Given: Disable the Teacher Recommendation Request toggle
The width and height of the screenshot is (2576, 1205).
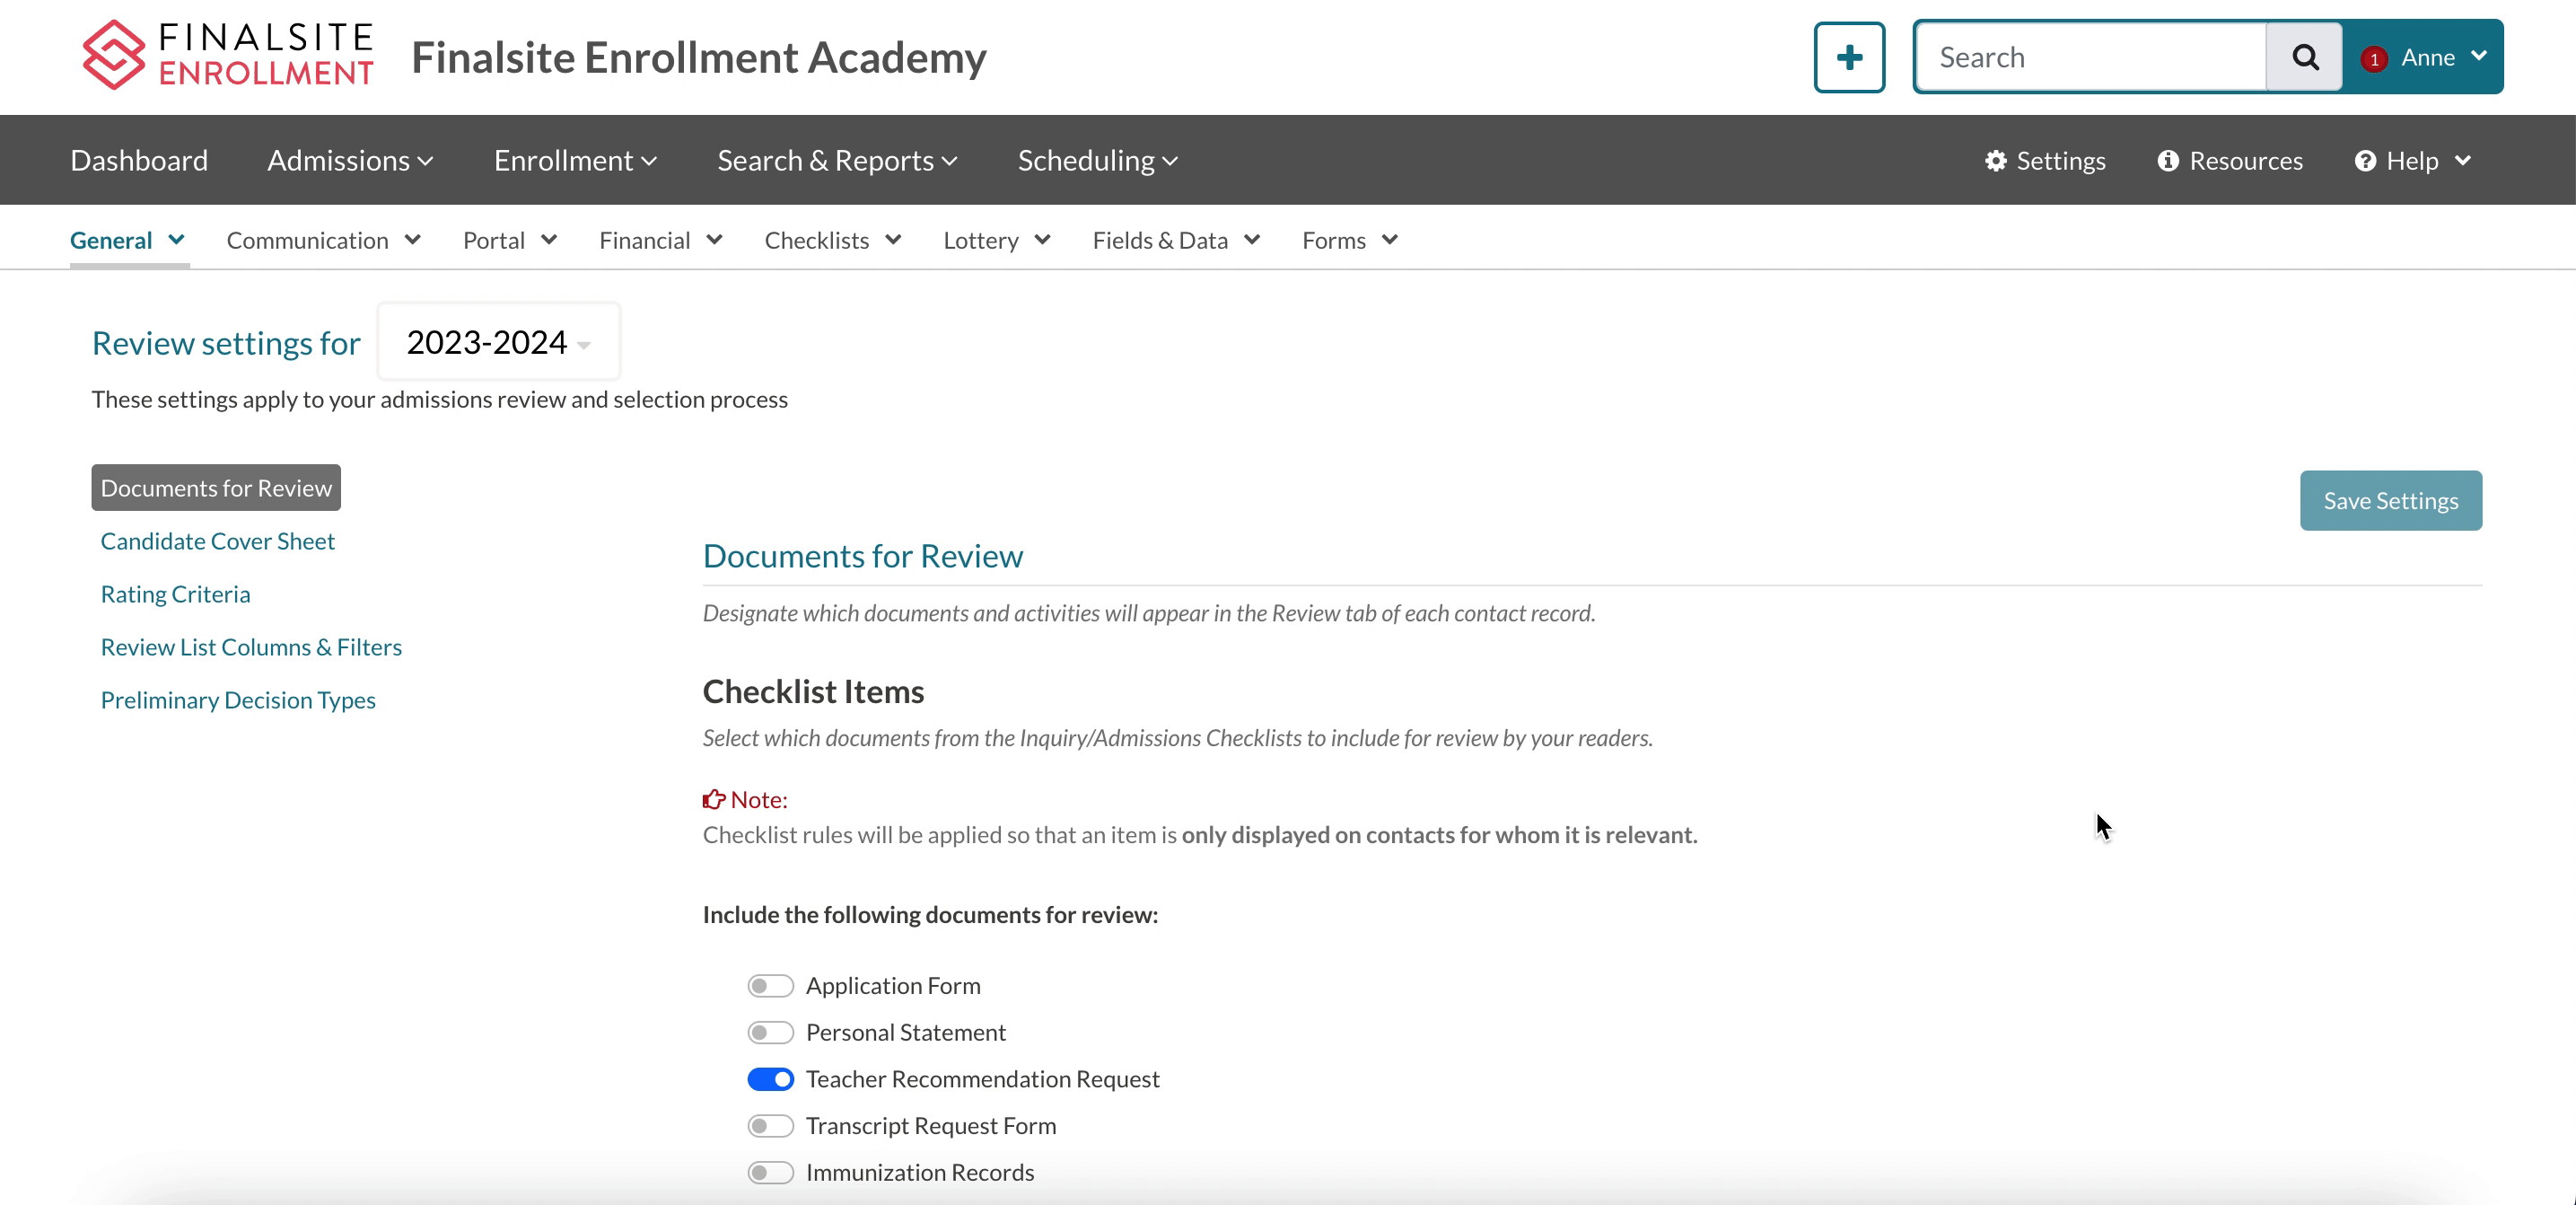Looking at the screenshot, I should tap(770, 1079).
